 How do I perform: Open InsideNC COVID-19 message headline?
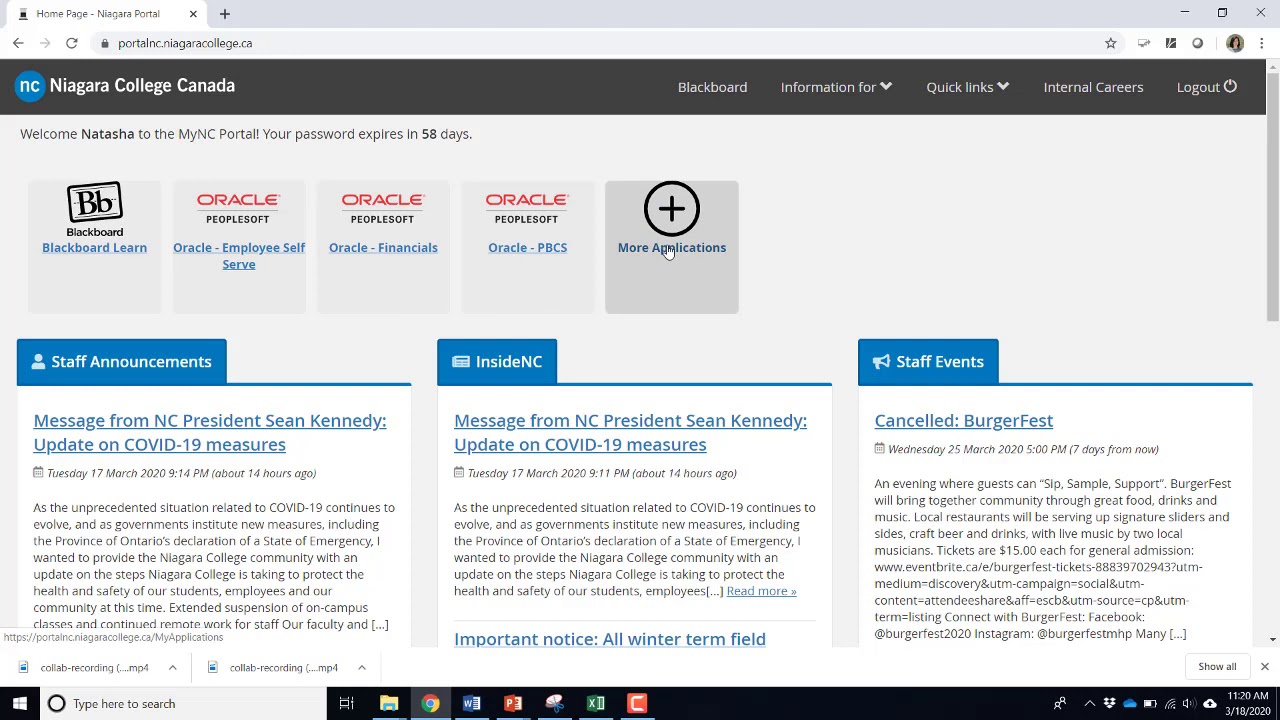(x=630, y=432)
